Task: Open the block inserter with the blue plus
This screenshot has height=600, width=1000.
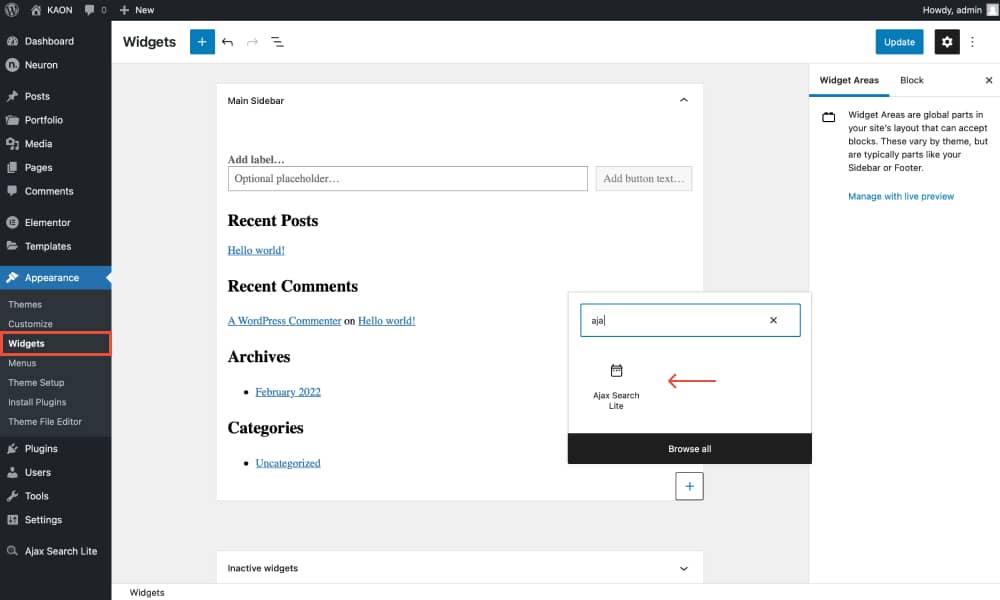Action: [x=201, y=42]
